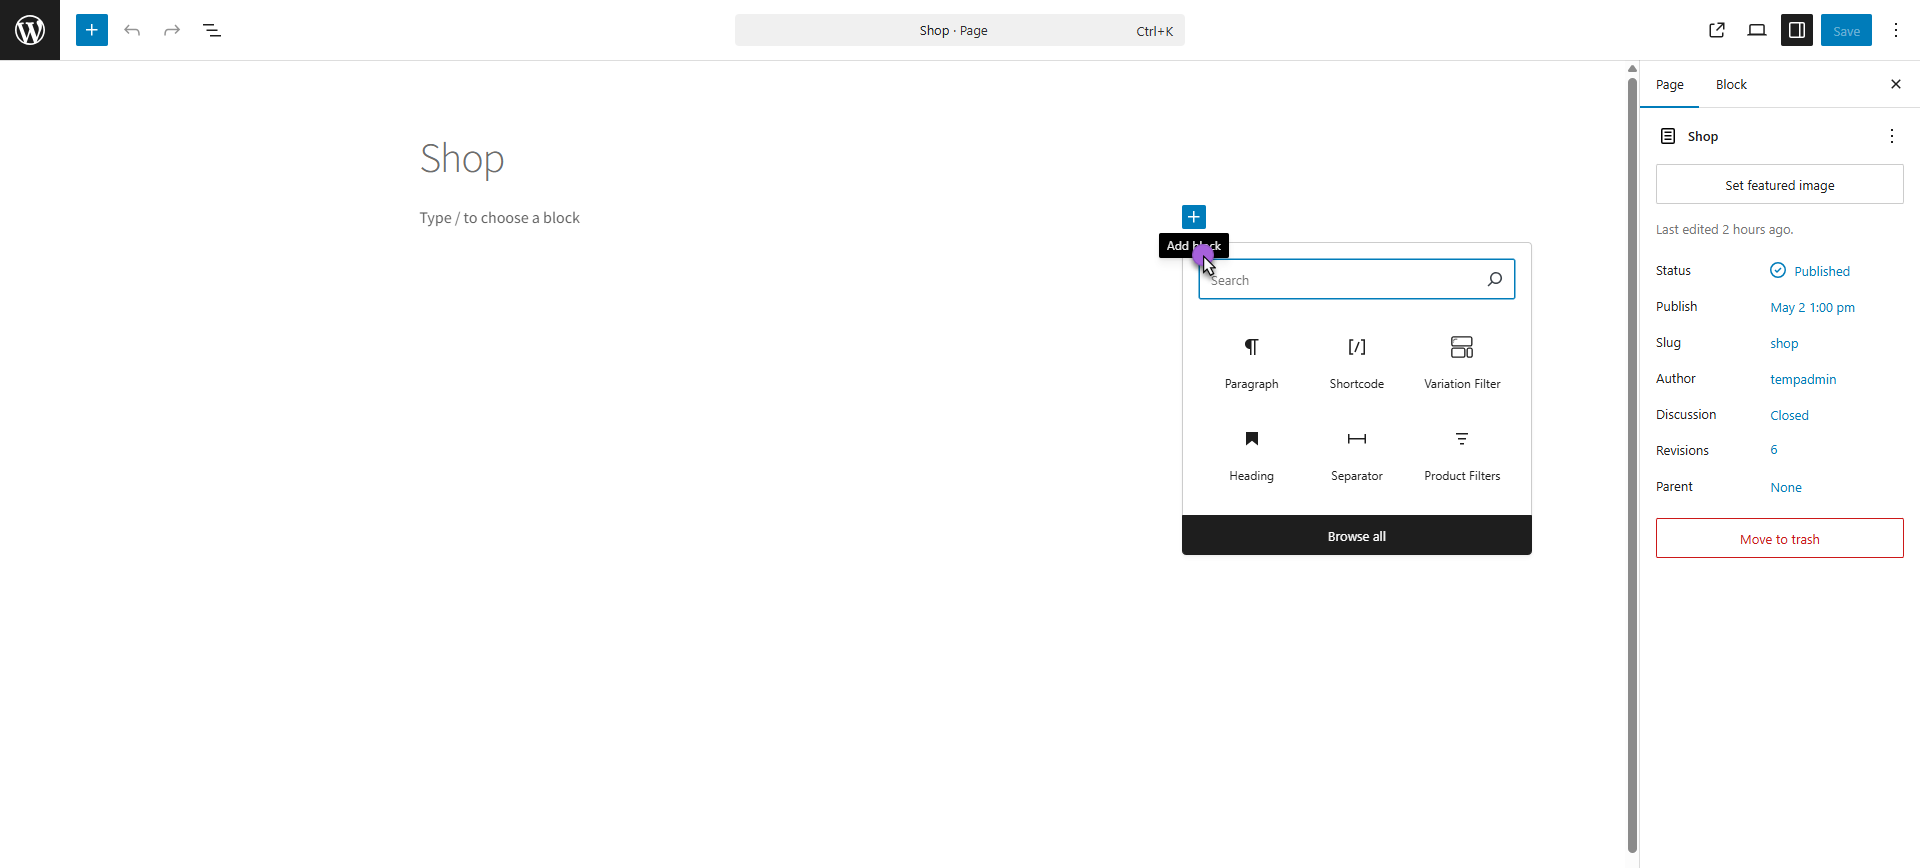
Task: Add a Product Filters block
Action: click(x=1462, y=454)
